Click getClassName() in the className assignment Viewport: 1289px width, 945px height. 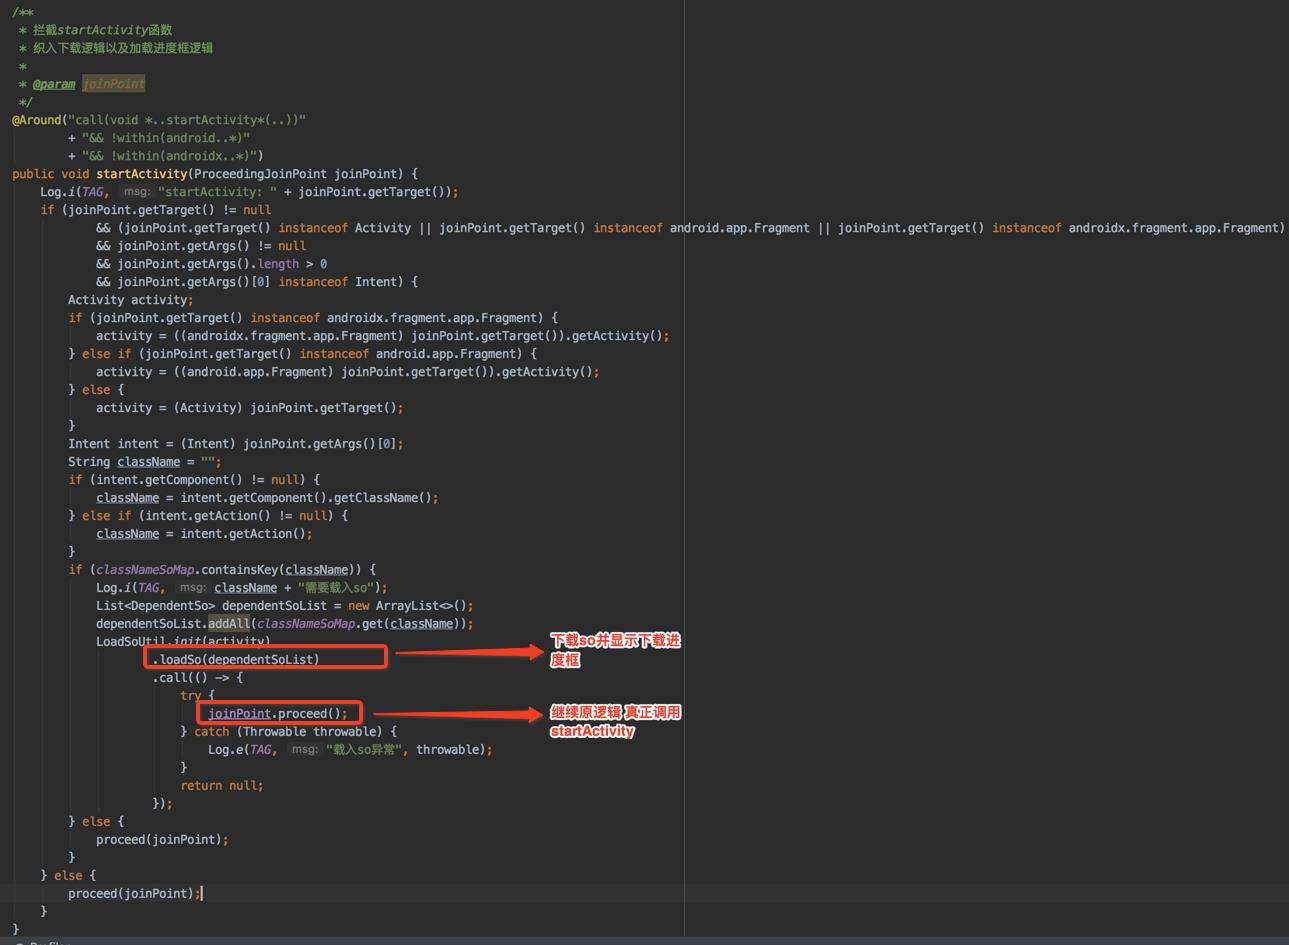382,498
